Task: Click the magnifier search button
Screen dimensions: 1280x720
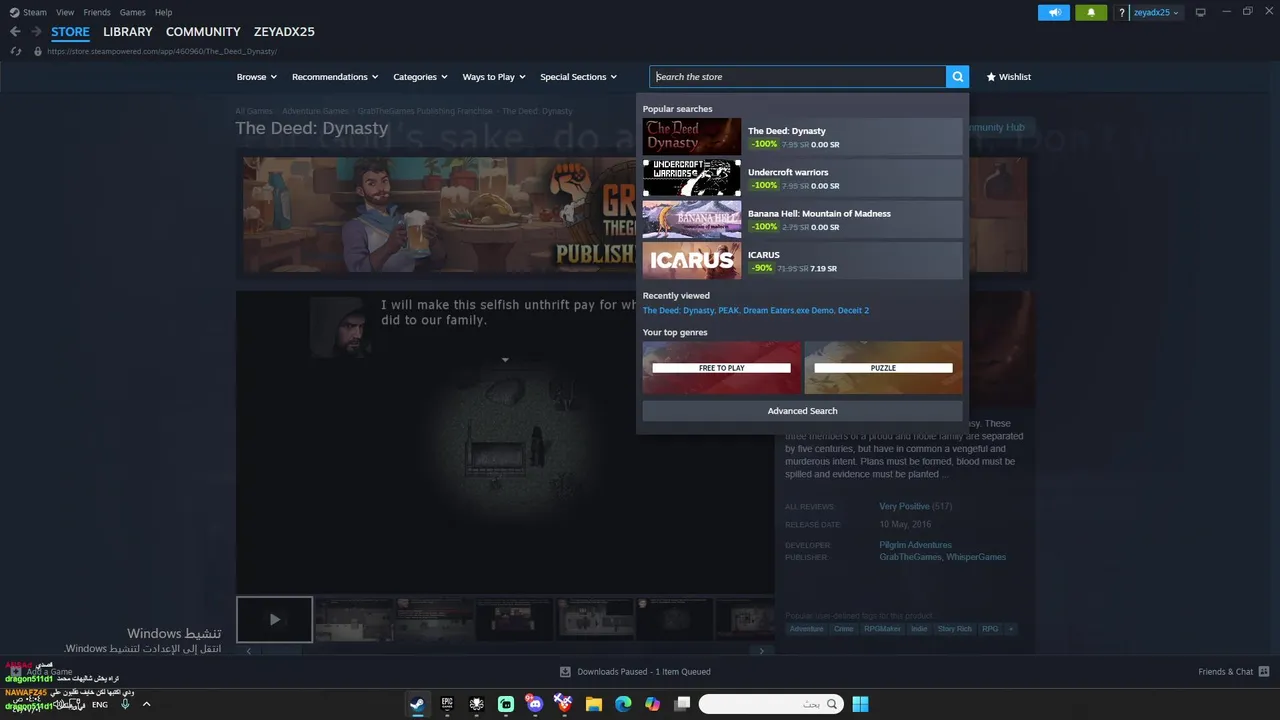Action: tap(958, 77)
